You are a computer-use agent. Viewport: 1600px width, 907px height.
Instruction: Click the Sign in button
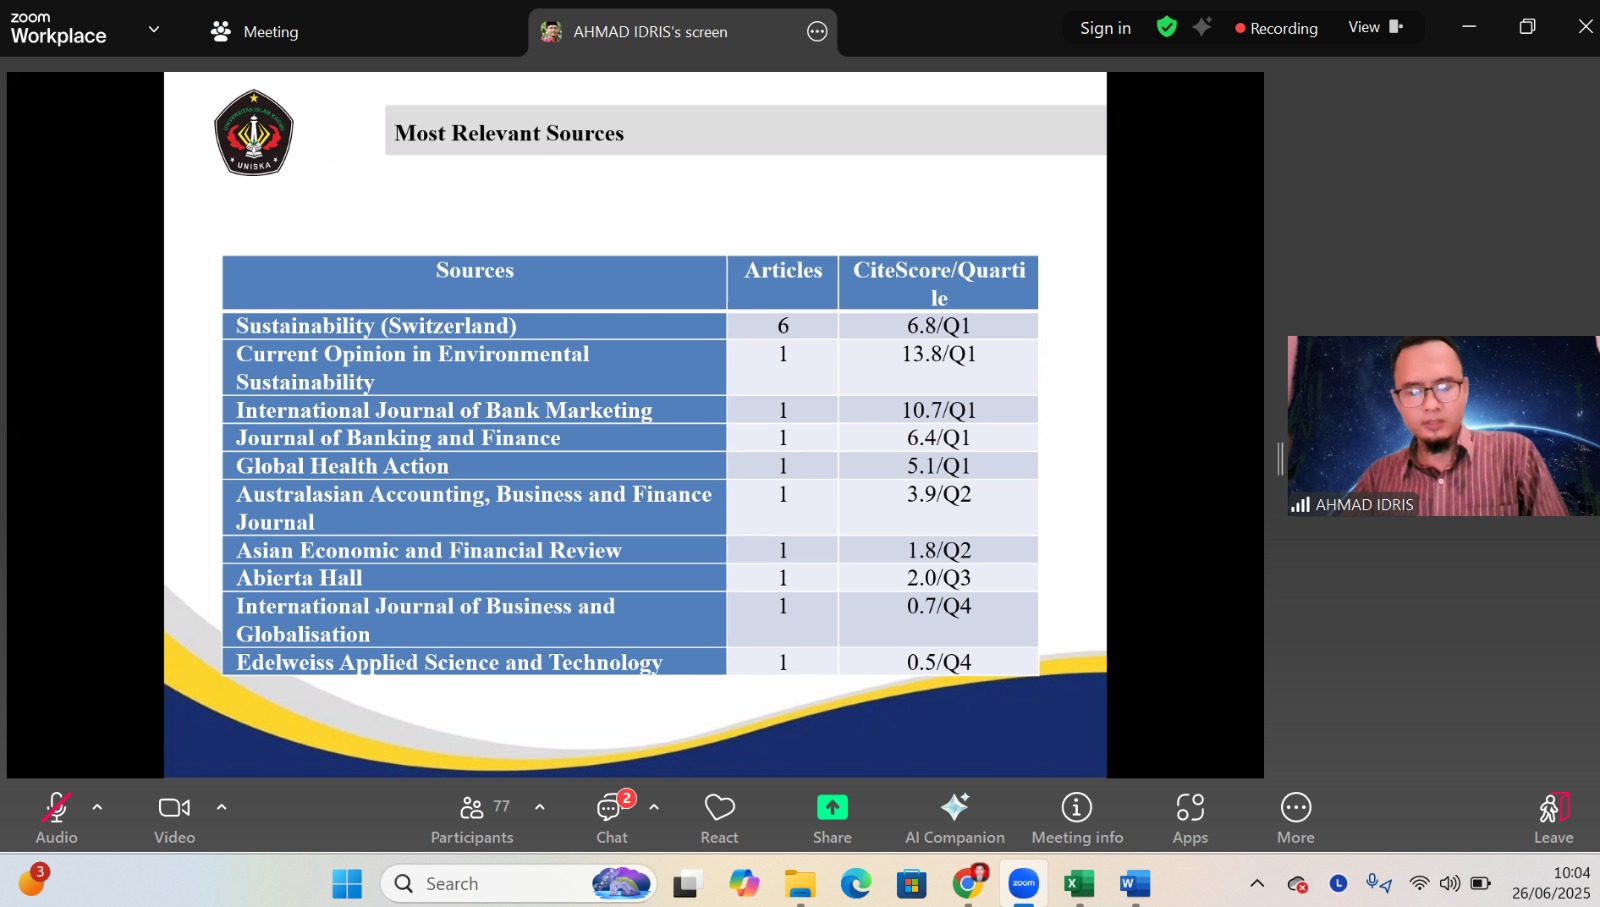click(1105, 28)
